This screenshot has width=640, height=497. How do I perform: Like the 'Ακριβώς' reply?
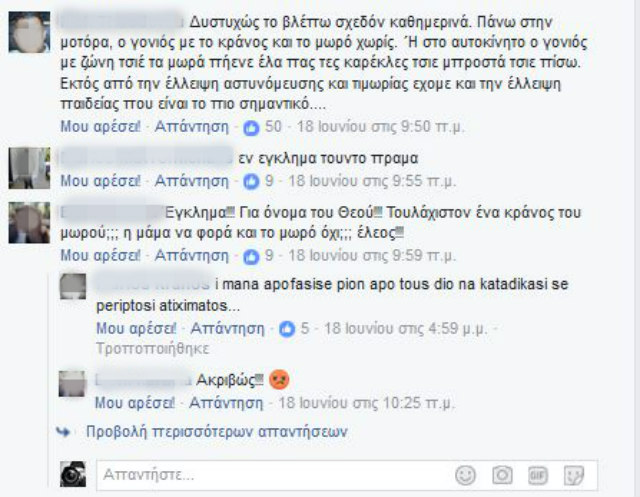pyautogui.click(x=135, y=403)
